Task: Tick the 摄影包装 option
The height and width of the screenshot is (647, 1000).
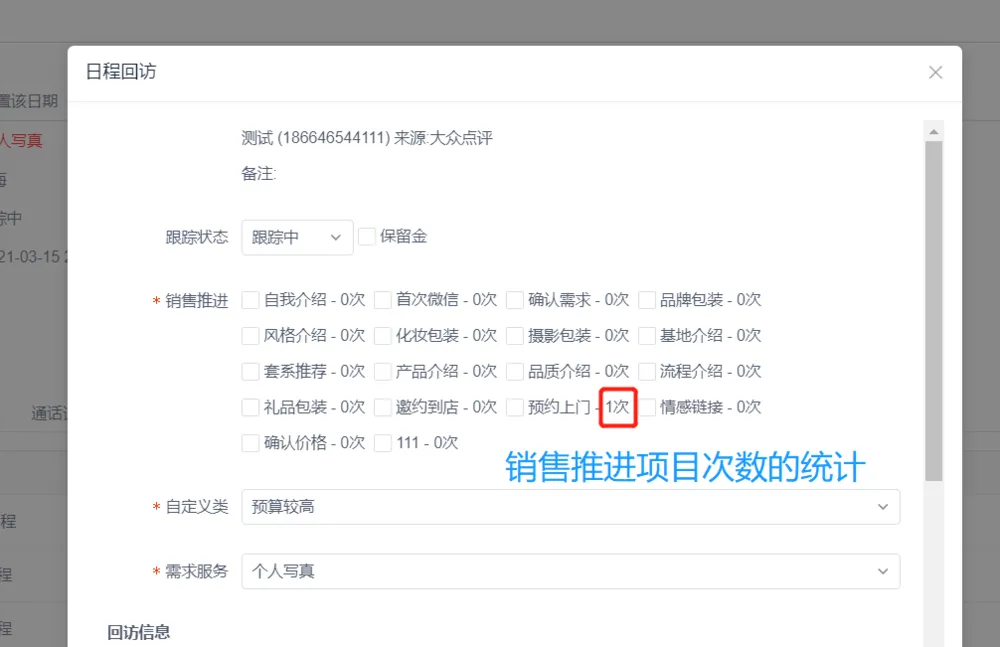Action: pyautogui.click(x=515, y=336)
